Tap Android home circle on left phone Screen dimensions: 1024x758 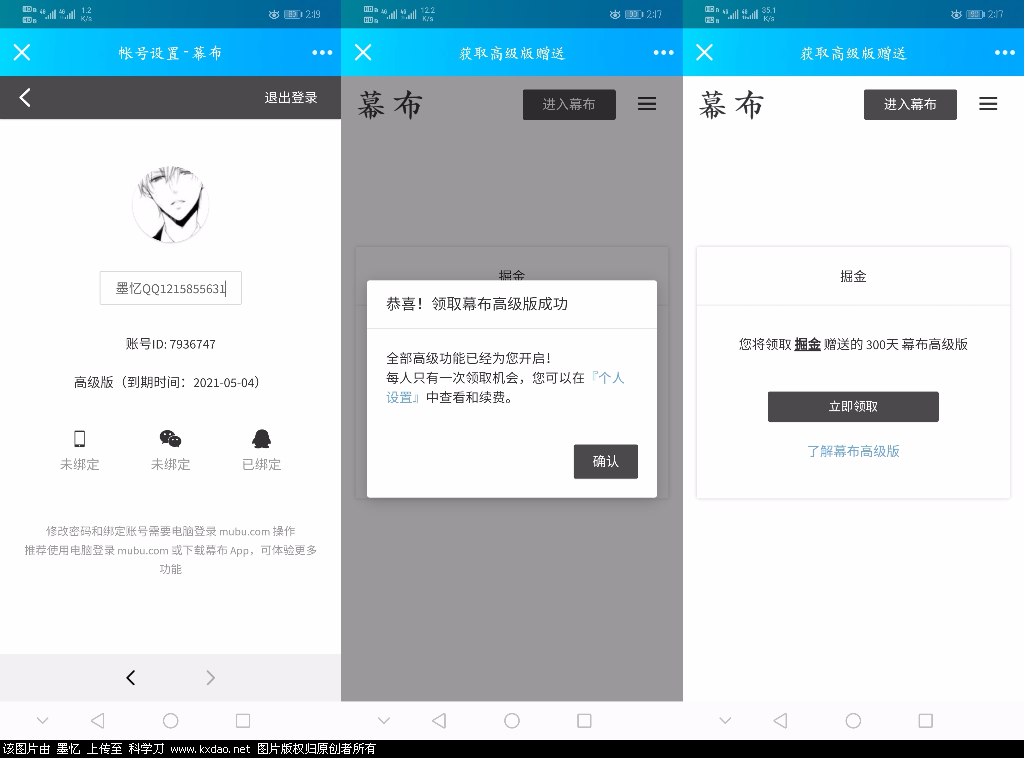pyautogui.click(x=170, y=721)
